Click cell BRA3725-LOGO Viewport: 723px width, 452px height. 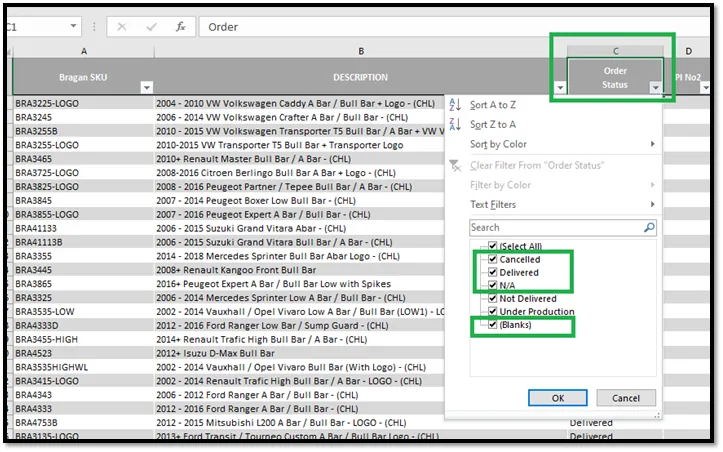tap(83, 172)
